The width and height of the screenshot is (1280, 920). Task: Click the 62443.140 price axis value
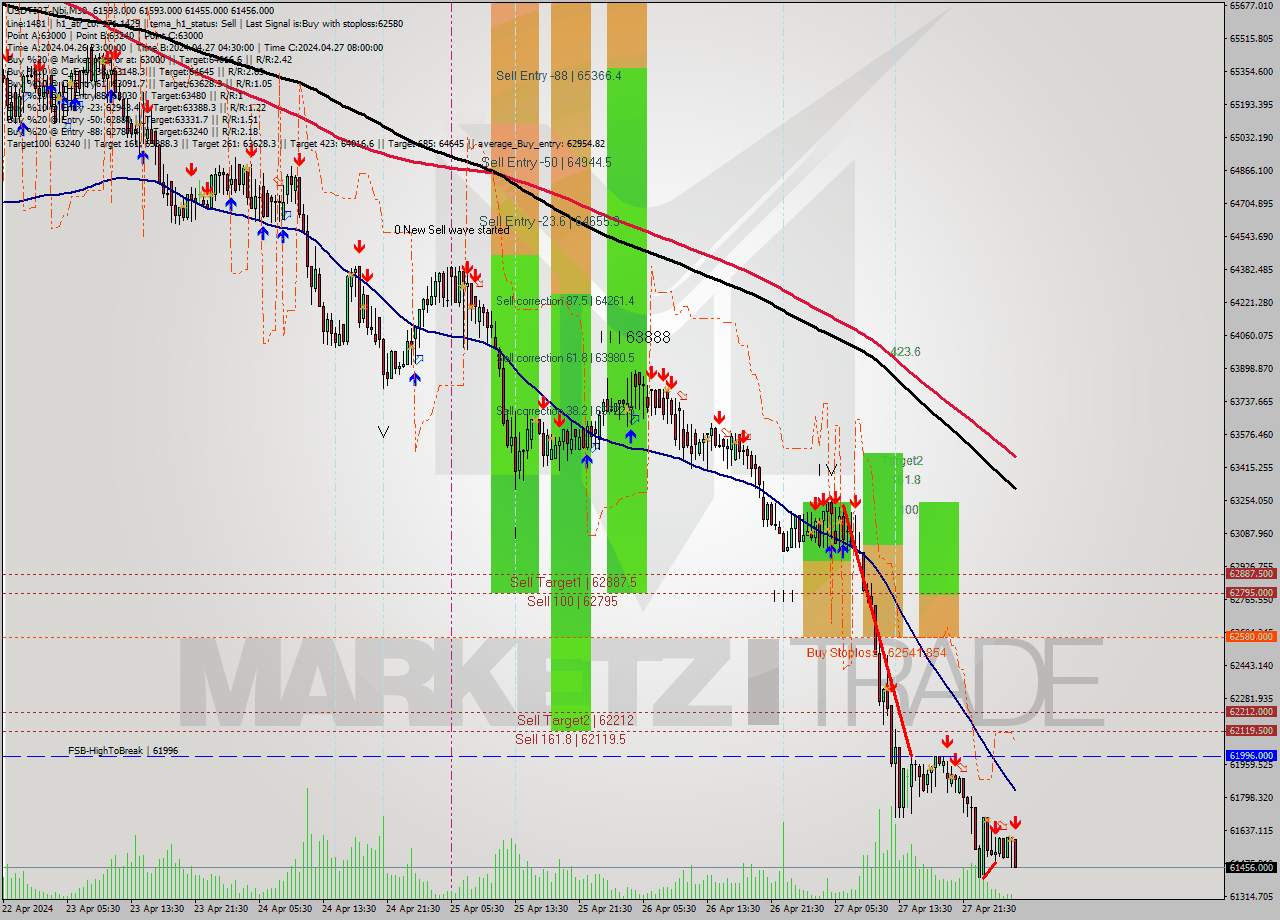[1251, 665]
